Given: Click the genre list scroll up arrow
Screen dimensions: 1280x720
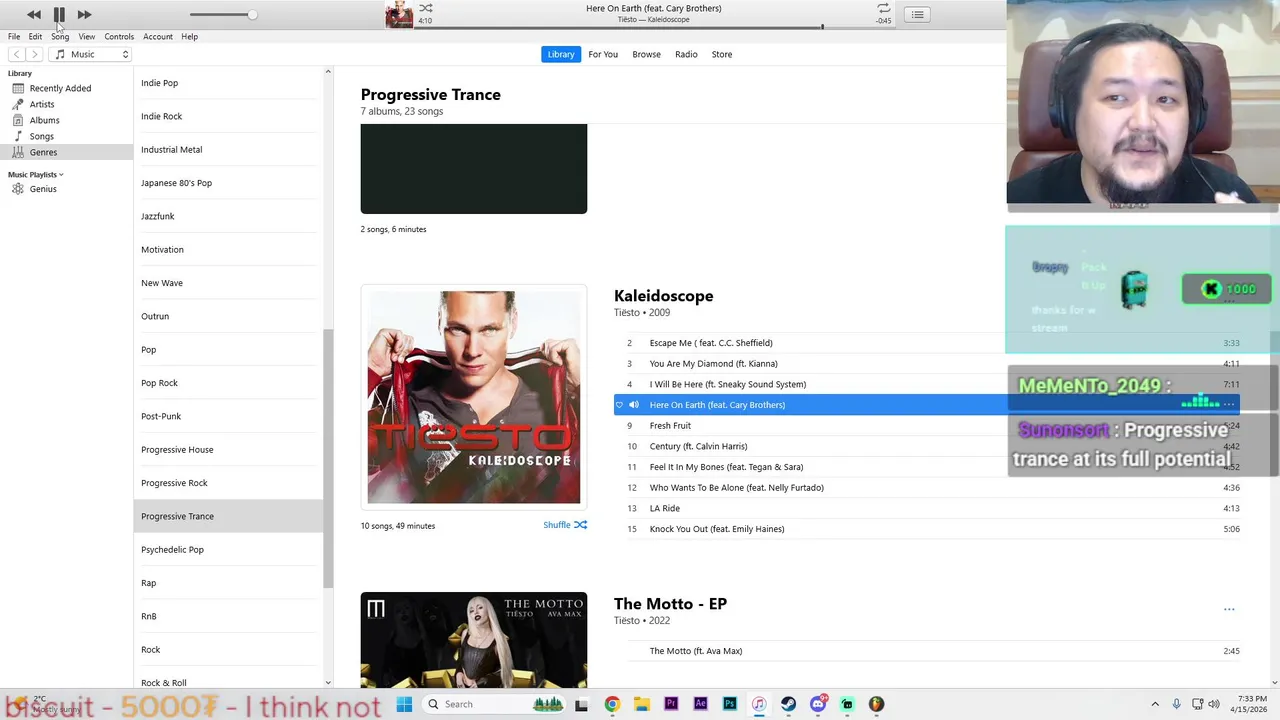Looking at the screenshot, I should click(328, 72).
